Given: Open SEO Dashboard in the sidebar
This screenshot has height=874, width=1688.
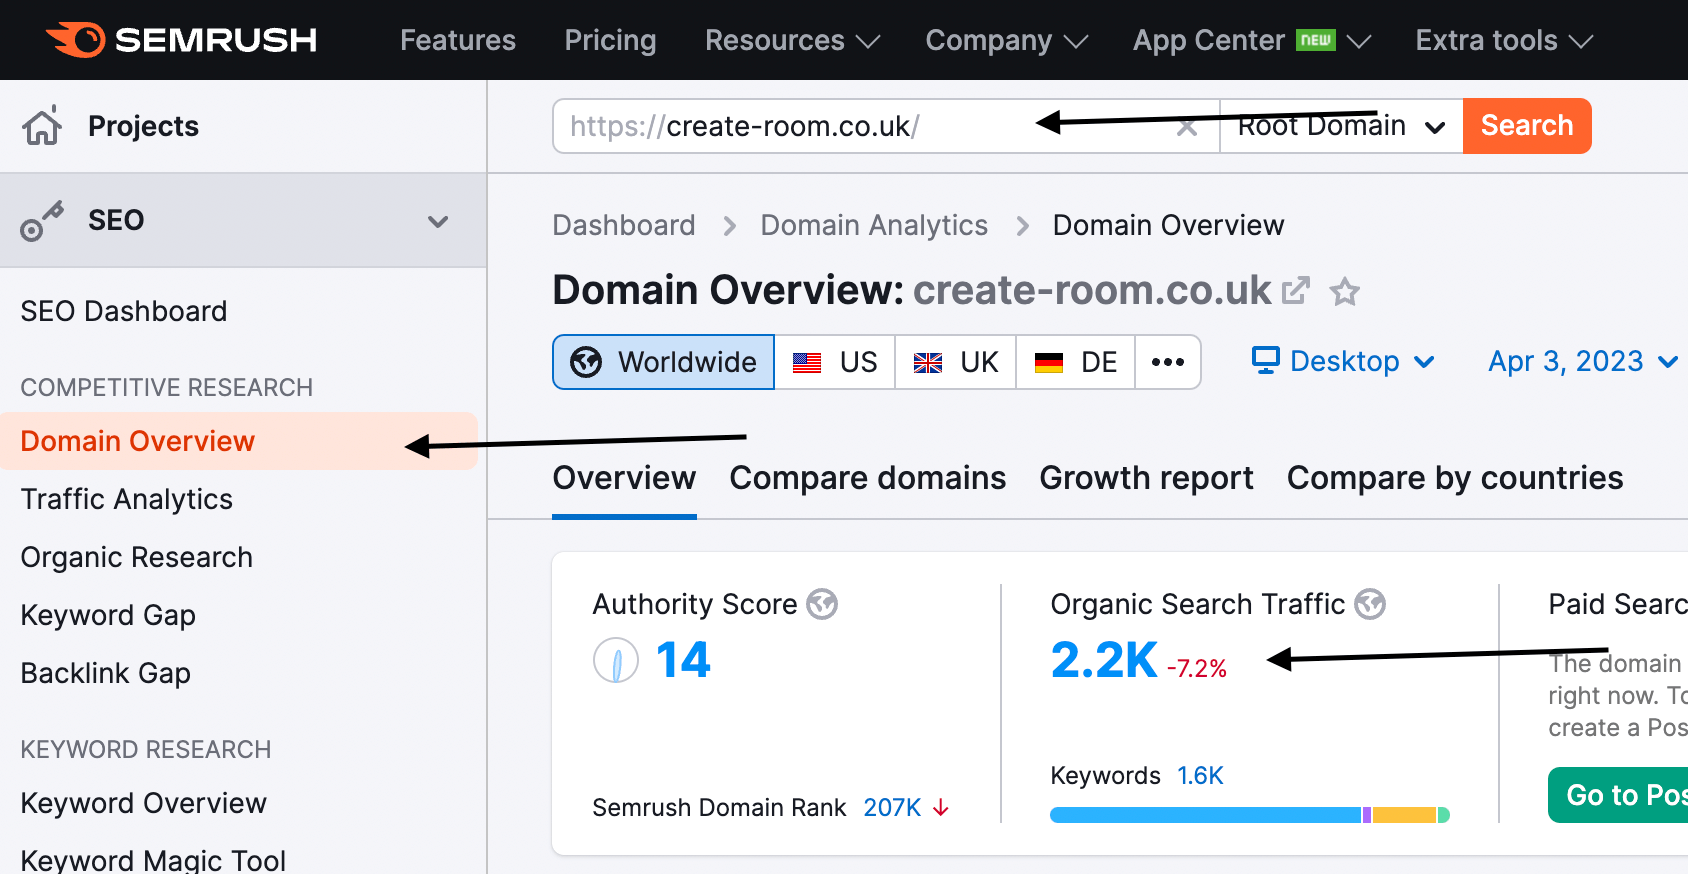Looking at the screenshot, I should tap(124, 311).
